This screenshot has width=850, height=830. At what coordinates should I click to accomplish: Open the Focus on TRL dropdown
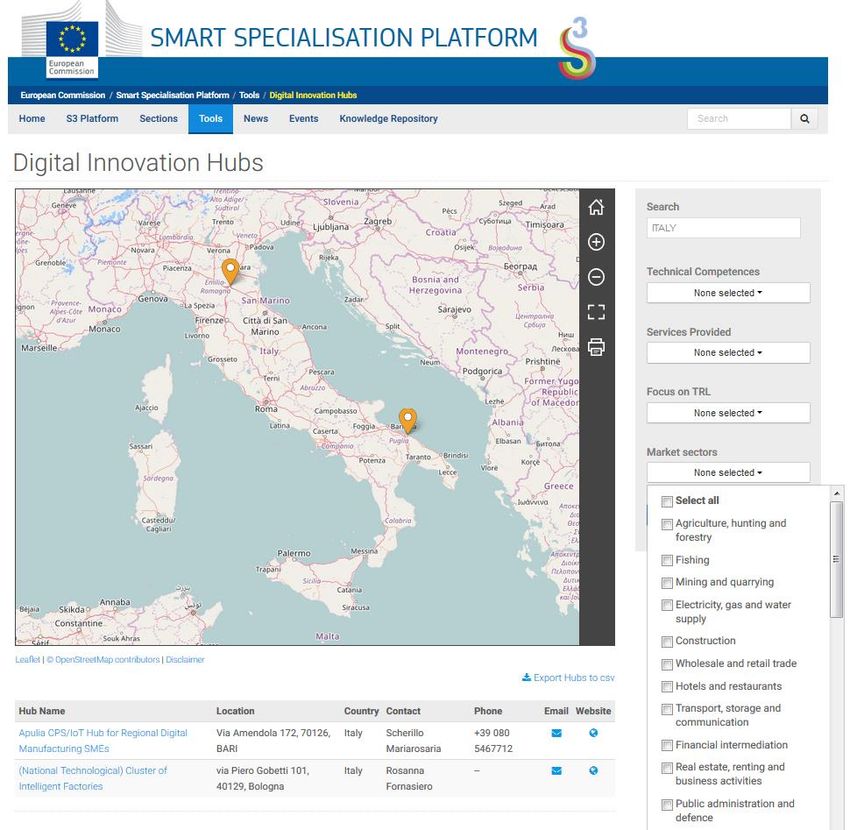pos(728,413)
